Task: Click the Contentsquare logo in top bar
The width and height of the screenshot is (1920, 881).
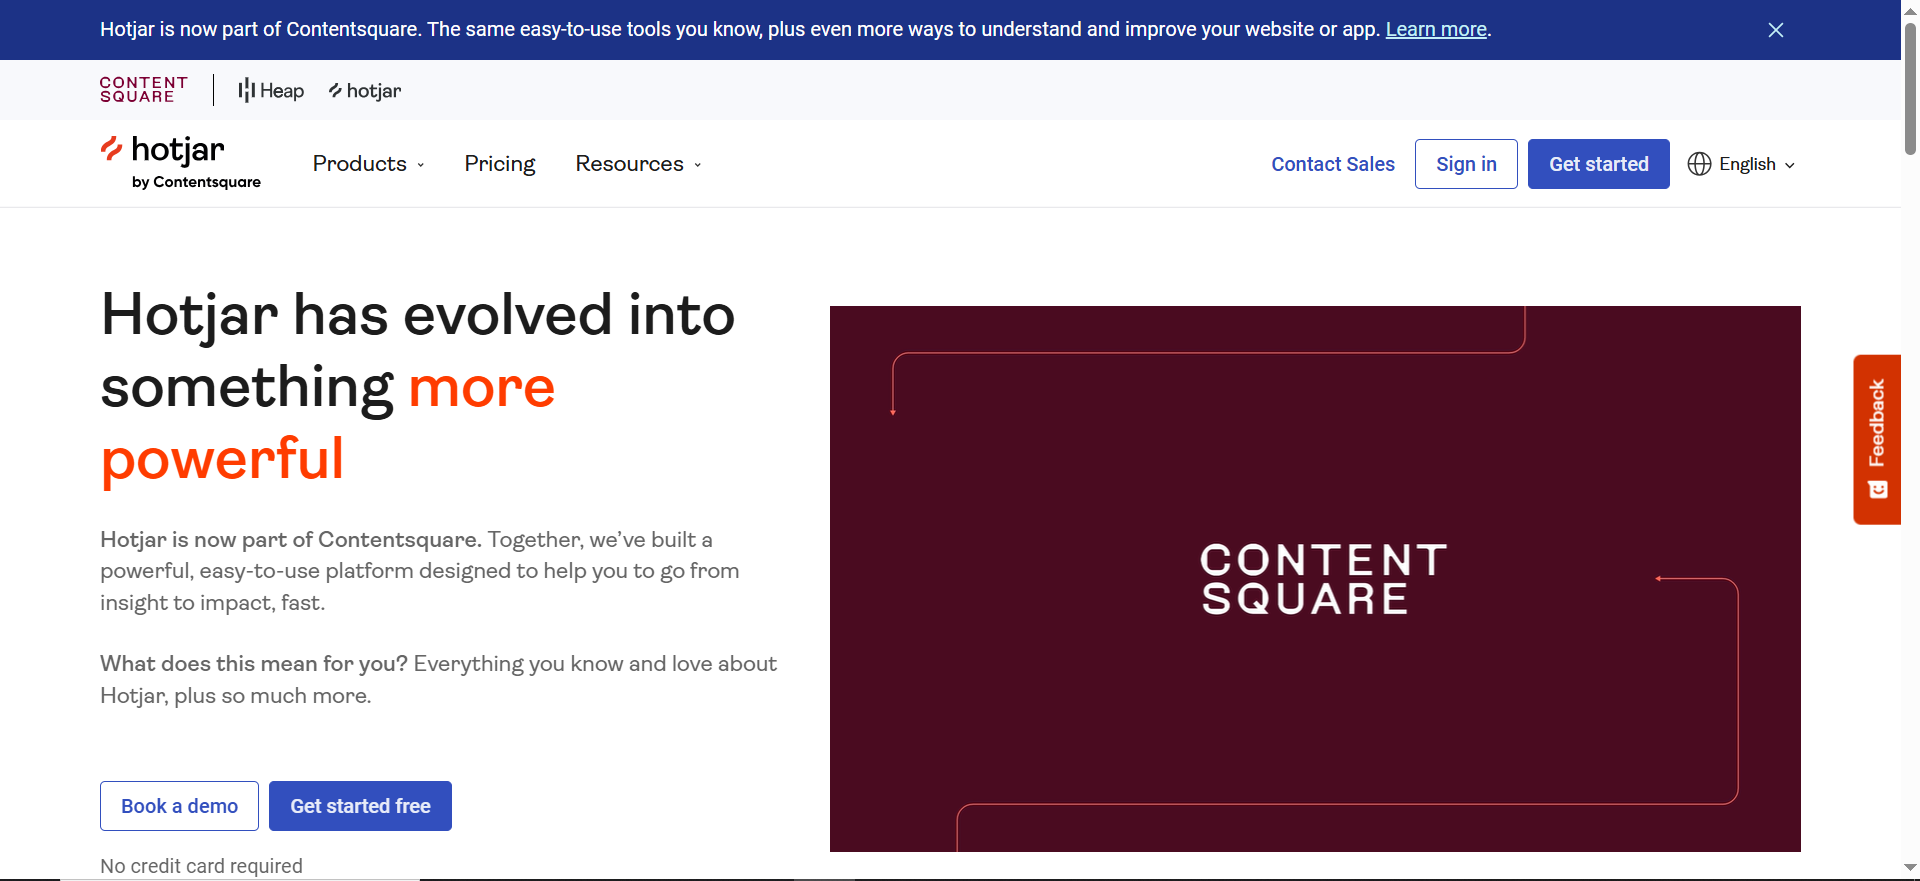Action: (143, 90)
